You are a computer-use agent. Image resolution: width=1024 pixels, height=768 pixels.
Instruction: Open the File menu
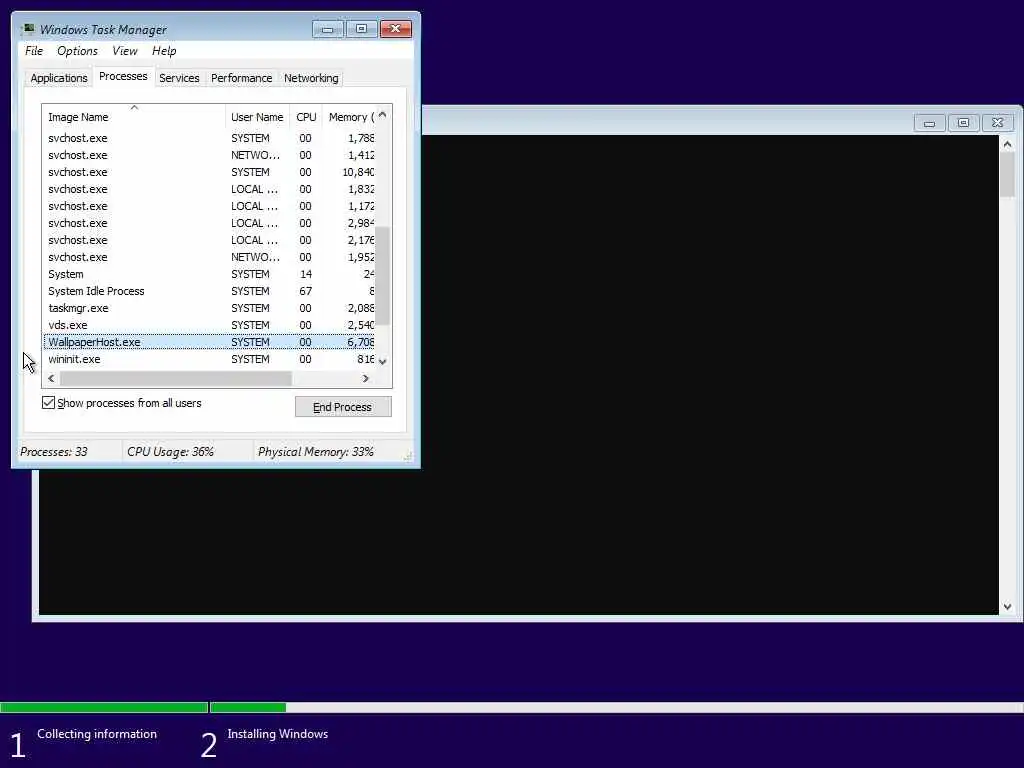click(x=34, y=51)
